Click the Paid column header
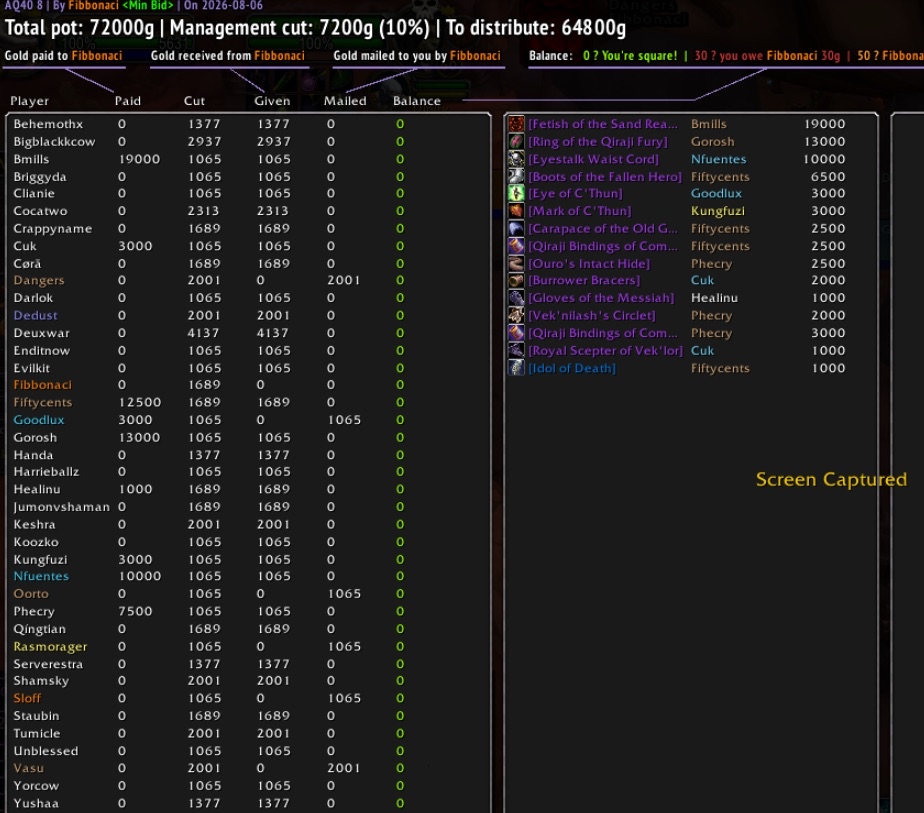Image resolution: width=924 pixels, height=813 pixels. 128,101
